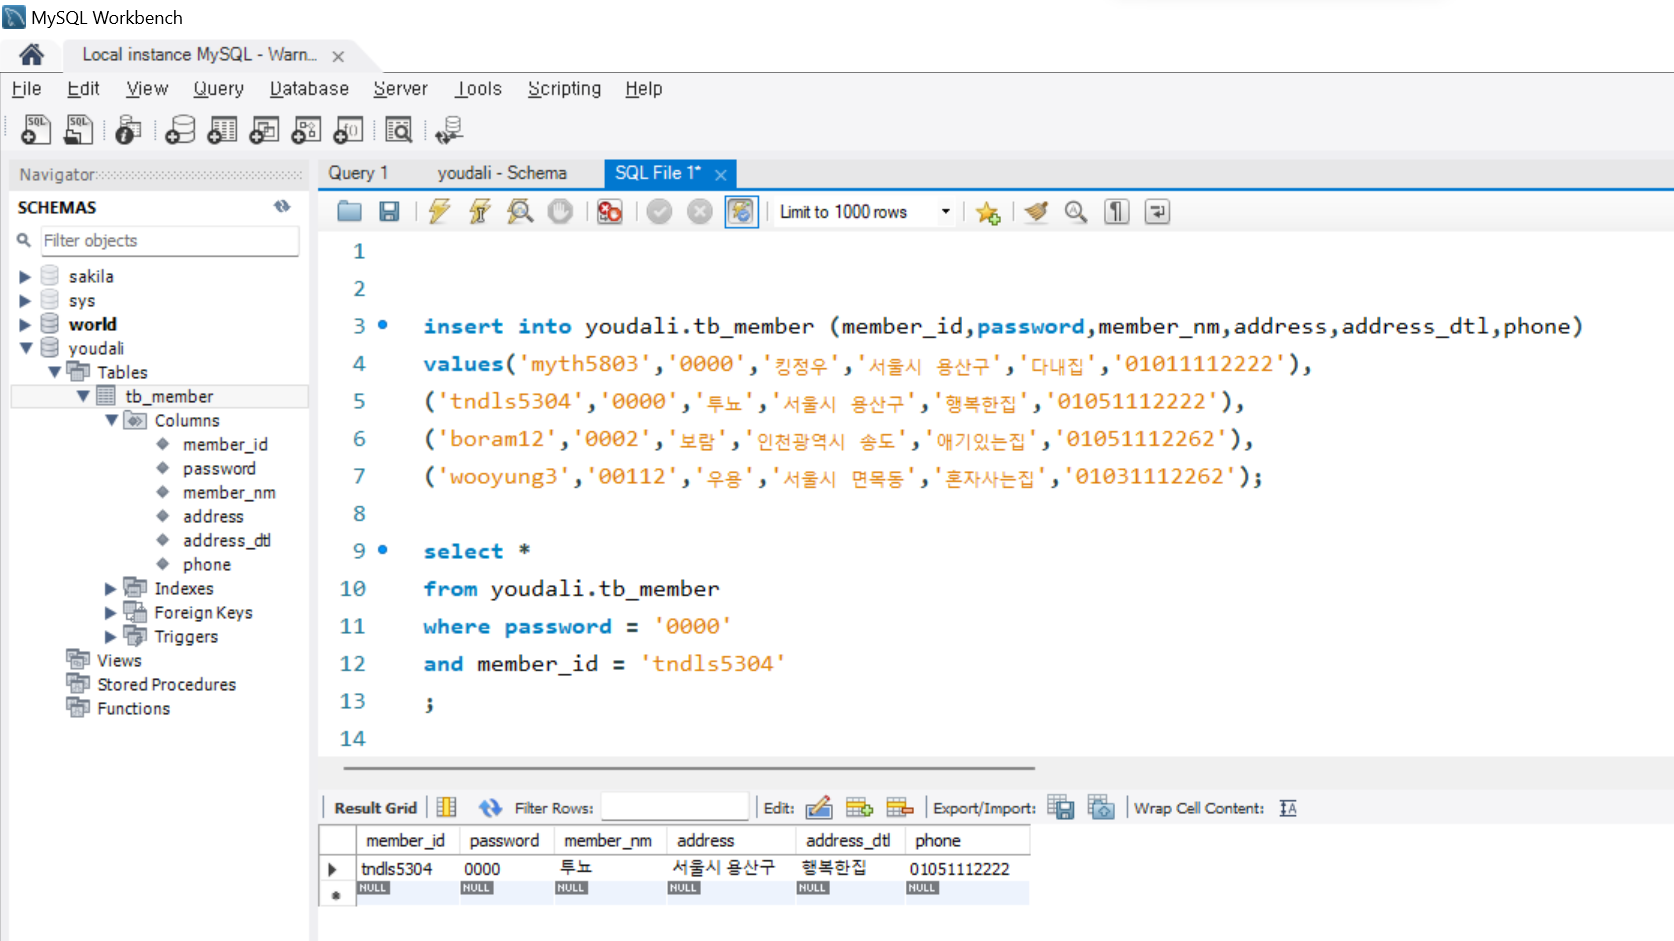Beautify the SQL with the broom icon
The width and height of the screenshot is (1674, 941).
pyautogui.click(x=1036, y=211)
